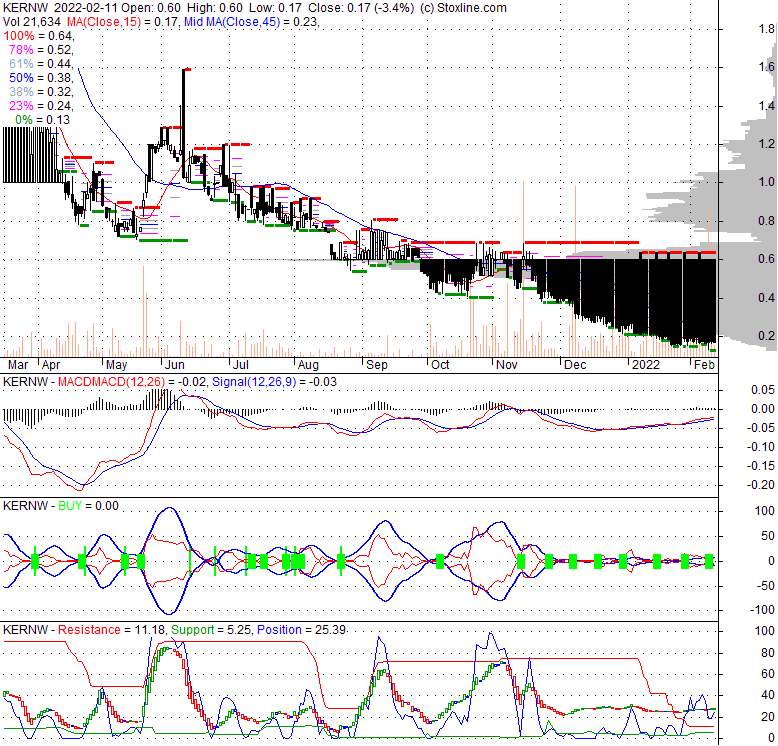Click the green 'Support' legend label

click(x=193, y=630)
